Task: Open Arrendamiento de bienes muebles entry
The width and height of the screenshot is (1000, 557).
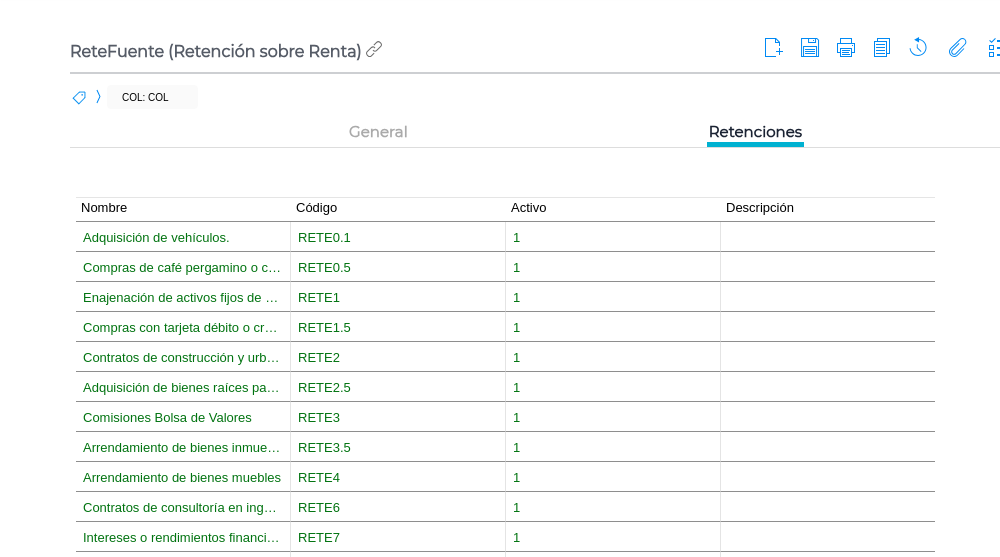Action: (x=182, y=477)
